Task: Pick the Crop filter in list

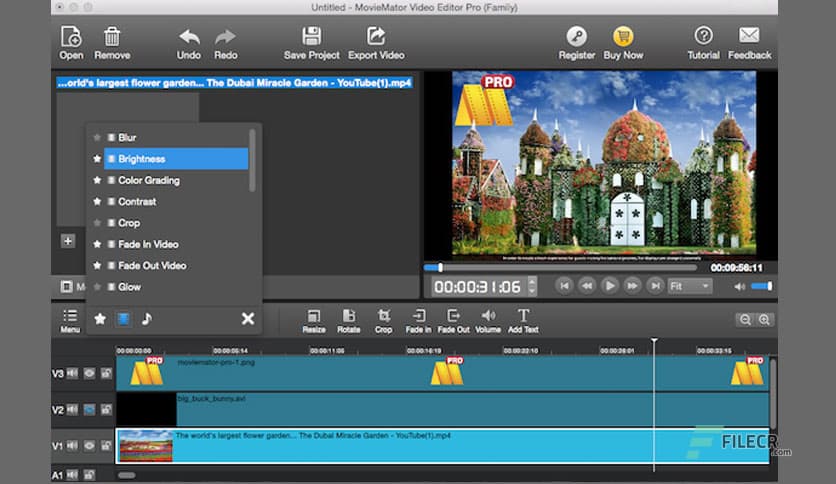Action: [176, 223]
